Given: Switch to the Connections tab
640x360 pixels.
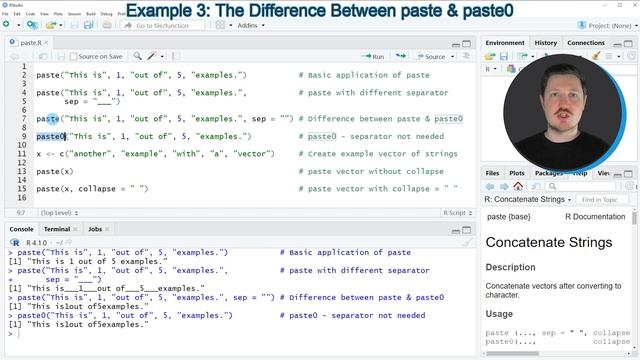Looking at the screenshot, I should (586, 42).
